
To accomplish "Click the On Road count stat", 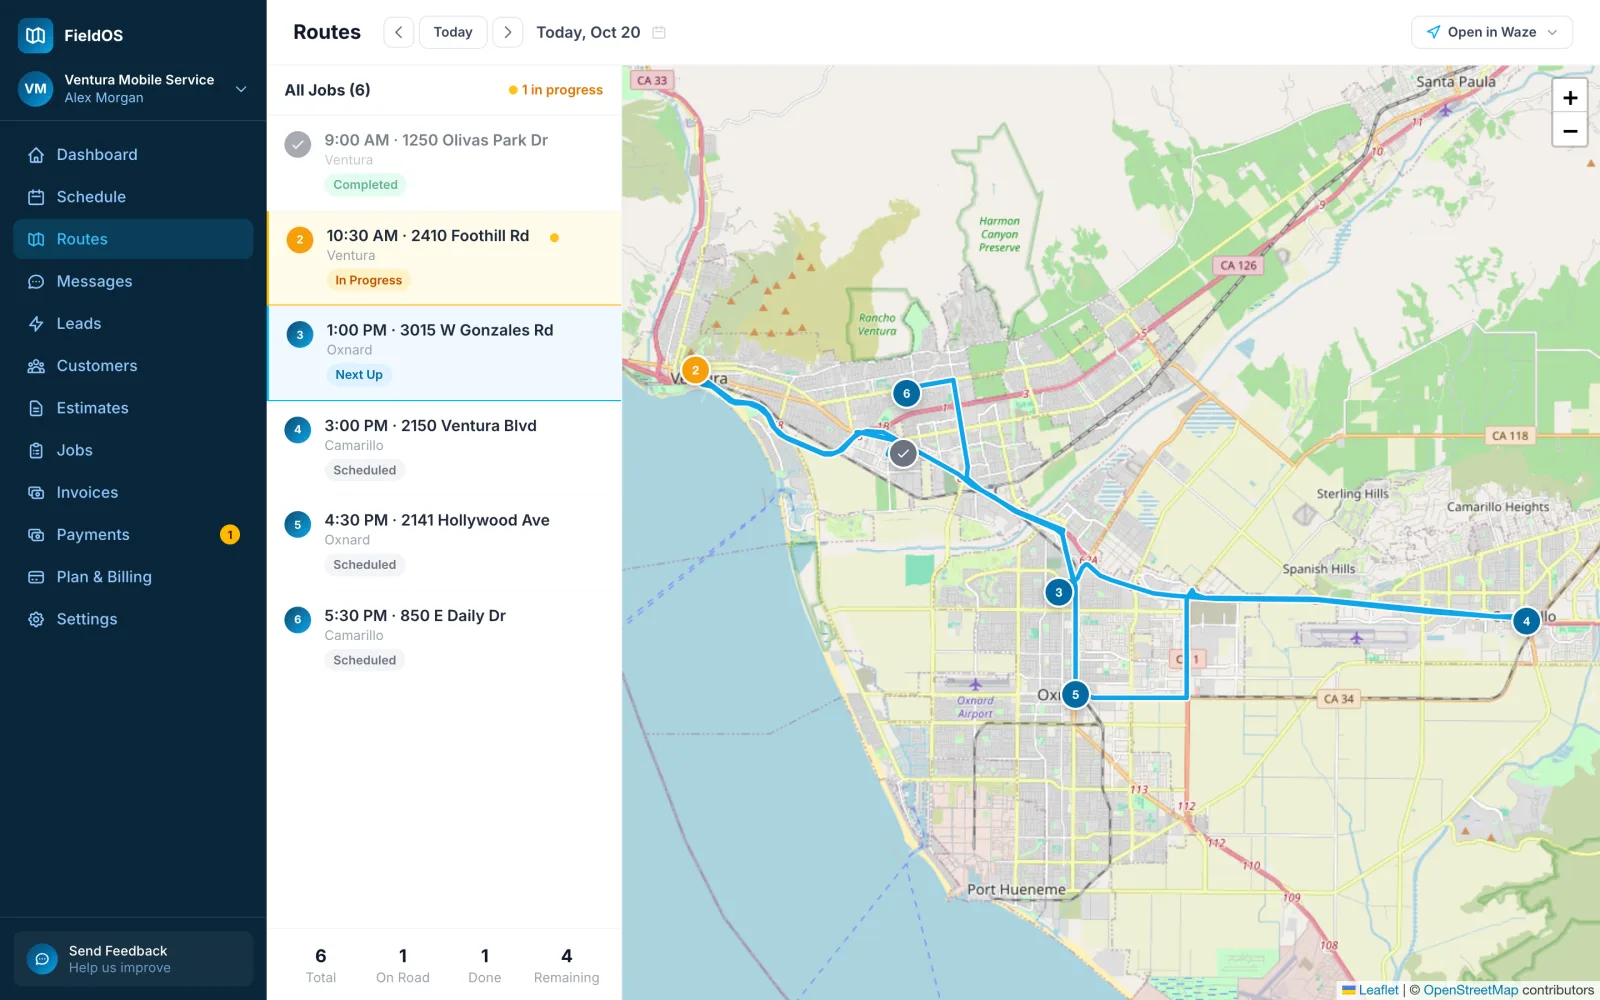I will click(x=403, y=965).
